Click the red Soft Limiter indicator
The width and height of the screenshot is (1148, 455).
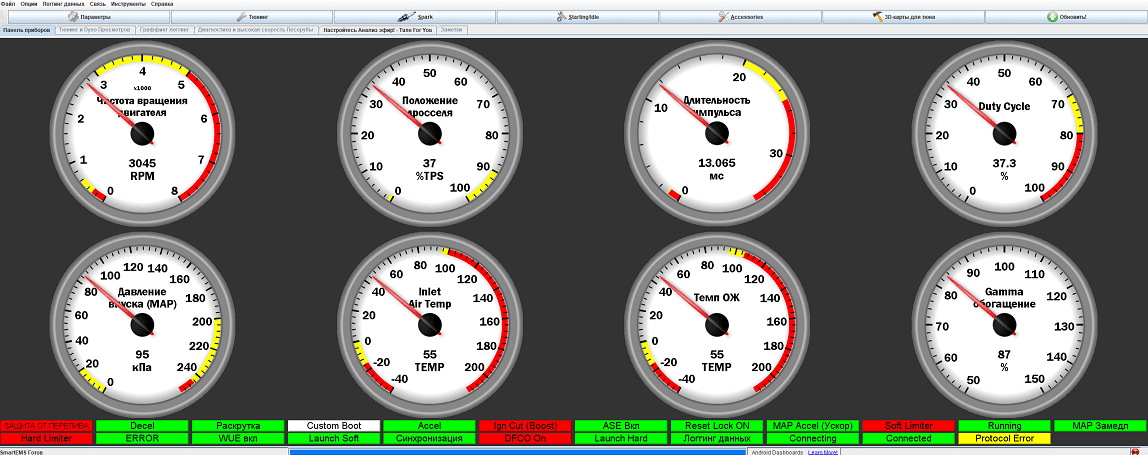(909, 426)
